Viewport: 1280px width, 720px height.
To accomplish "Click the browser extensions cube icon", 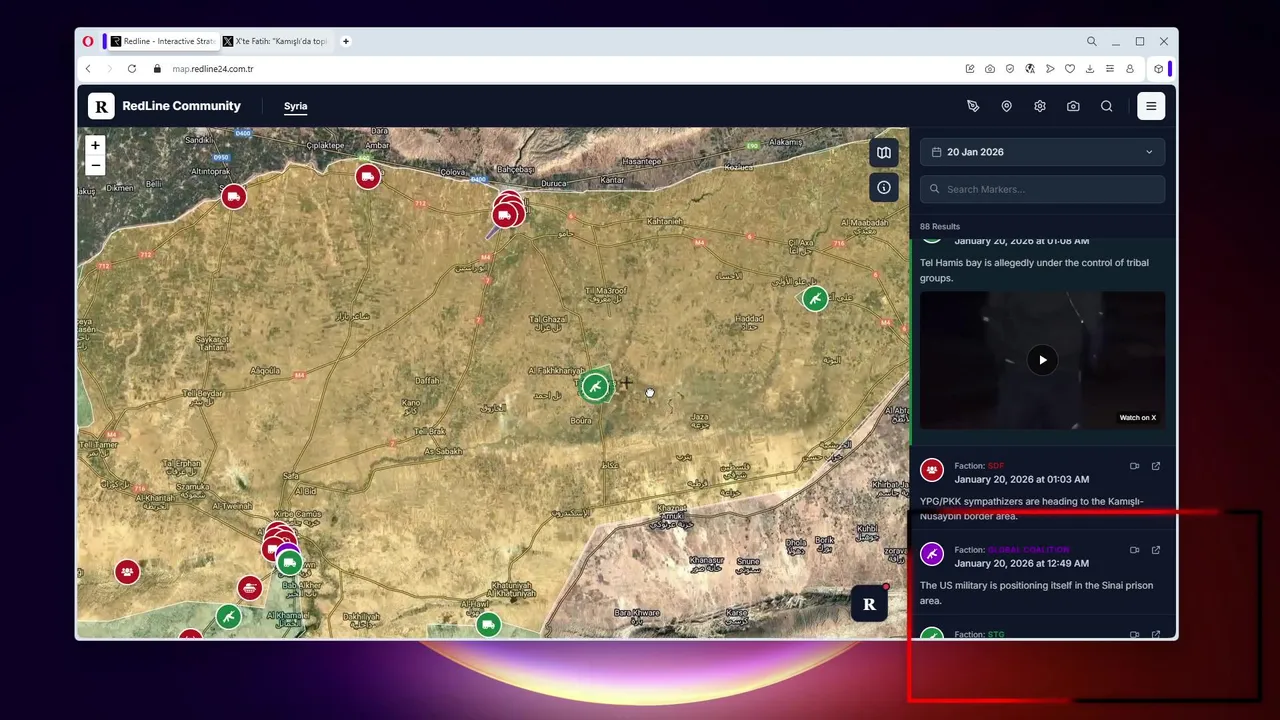I will coord(1158,69).
